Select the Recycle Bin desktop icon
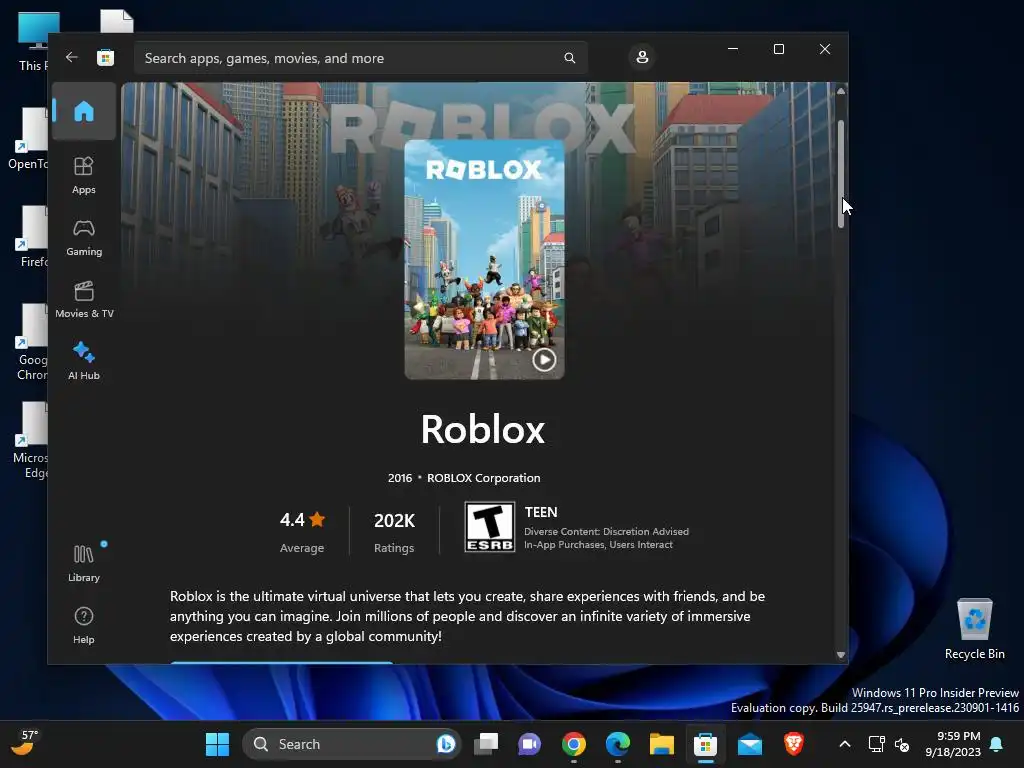This screenshot has width=1024, height=768. (x=974, y=630)
